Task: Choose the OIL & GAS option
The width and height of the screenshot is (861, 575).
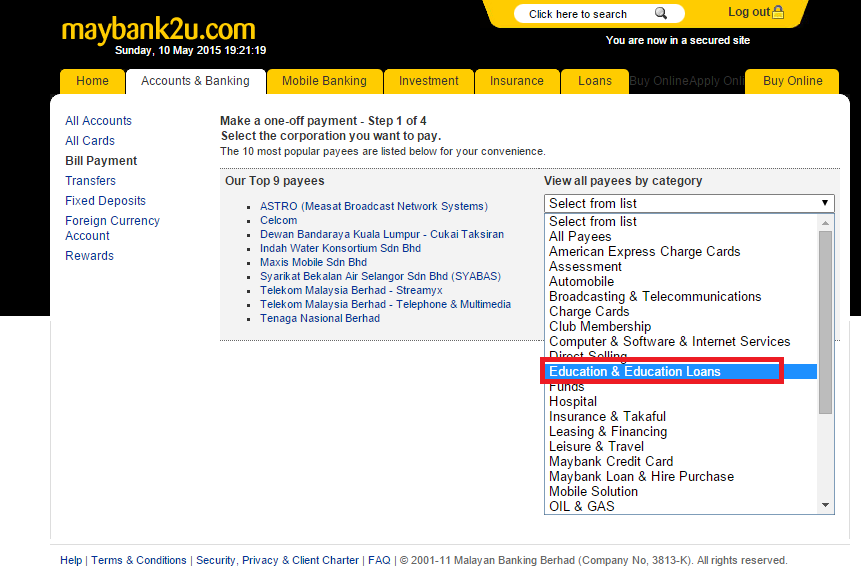Action: 582,506
